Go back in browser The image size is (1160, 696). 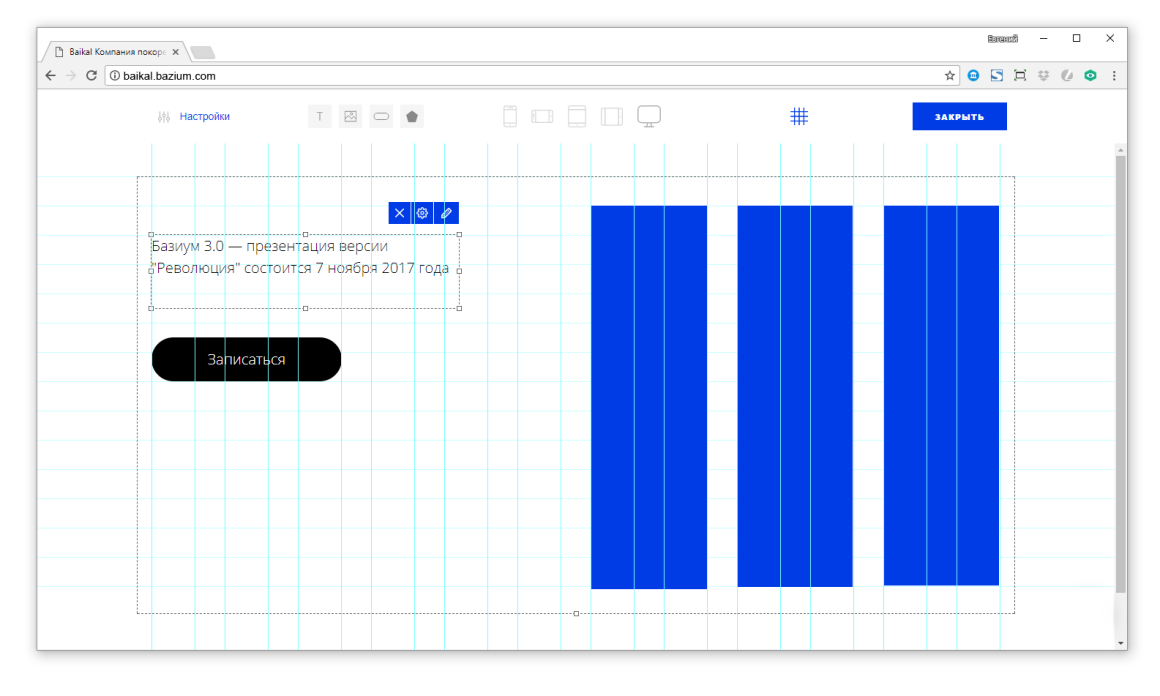pyautogui.click(x=50, y=75)
